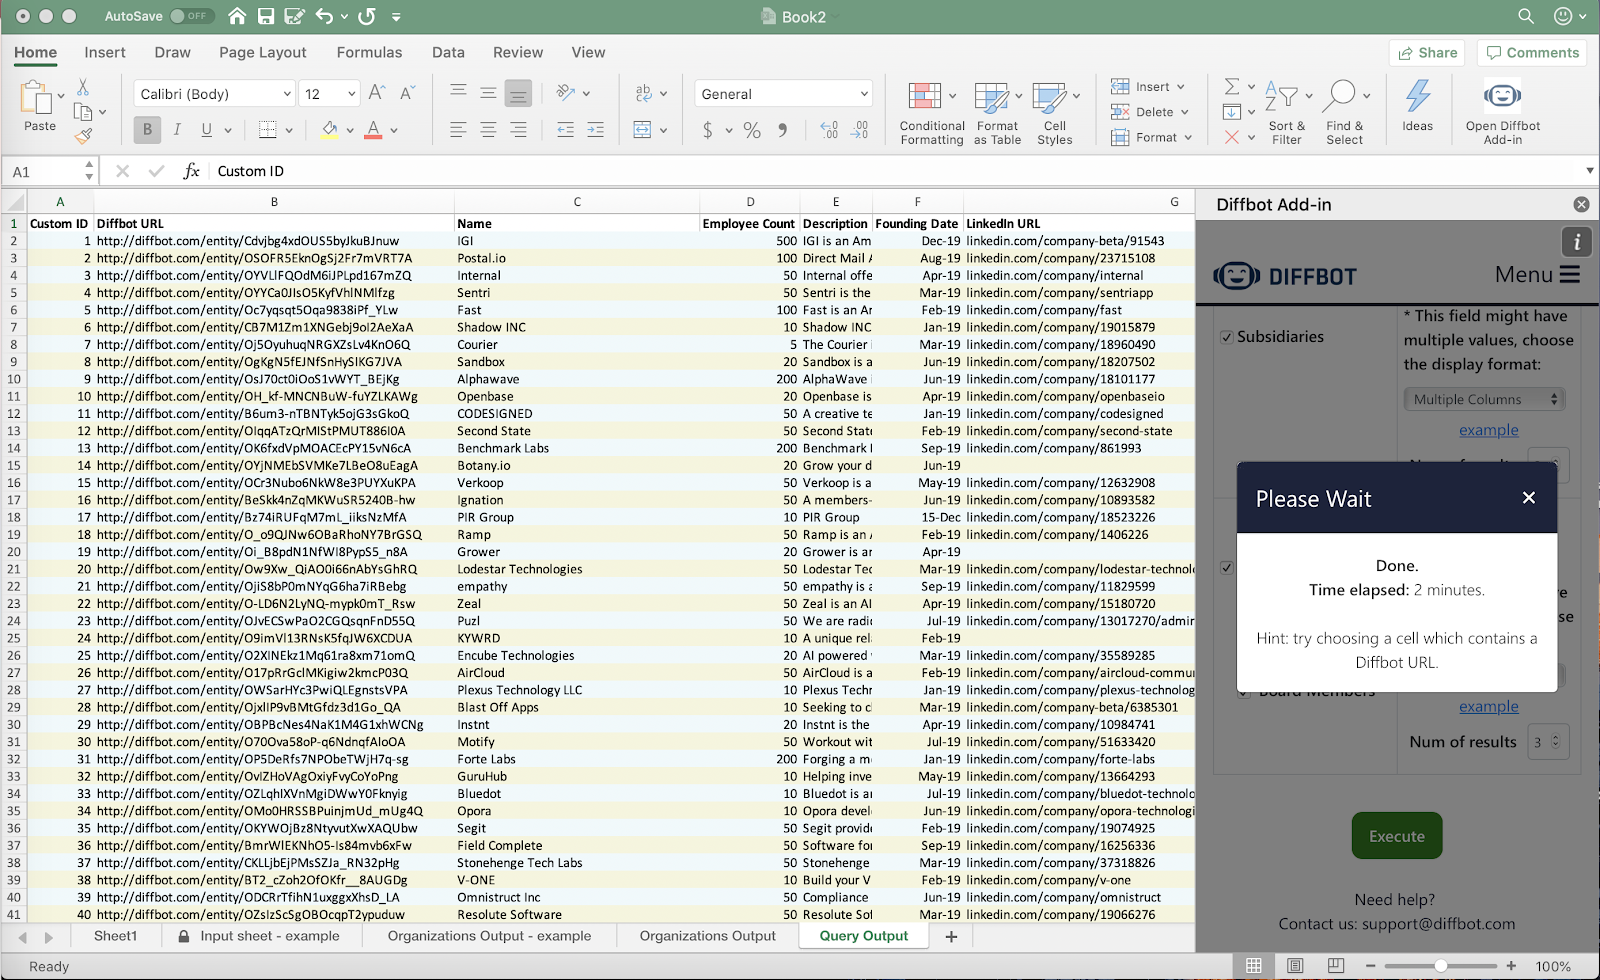The height and width of the screenshot is (980, 1600).
Task: Click the percent style icon
Action: point(752,130)
